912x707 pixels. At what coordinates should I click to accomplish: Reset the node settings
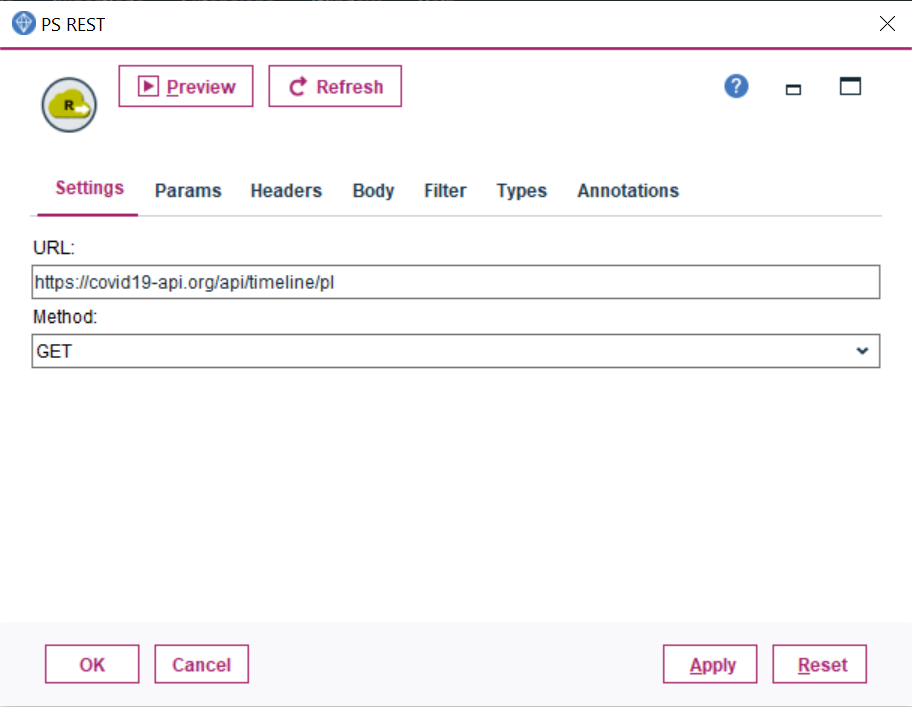[822, 665]
